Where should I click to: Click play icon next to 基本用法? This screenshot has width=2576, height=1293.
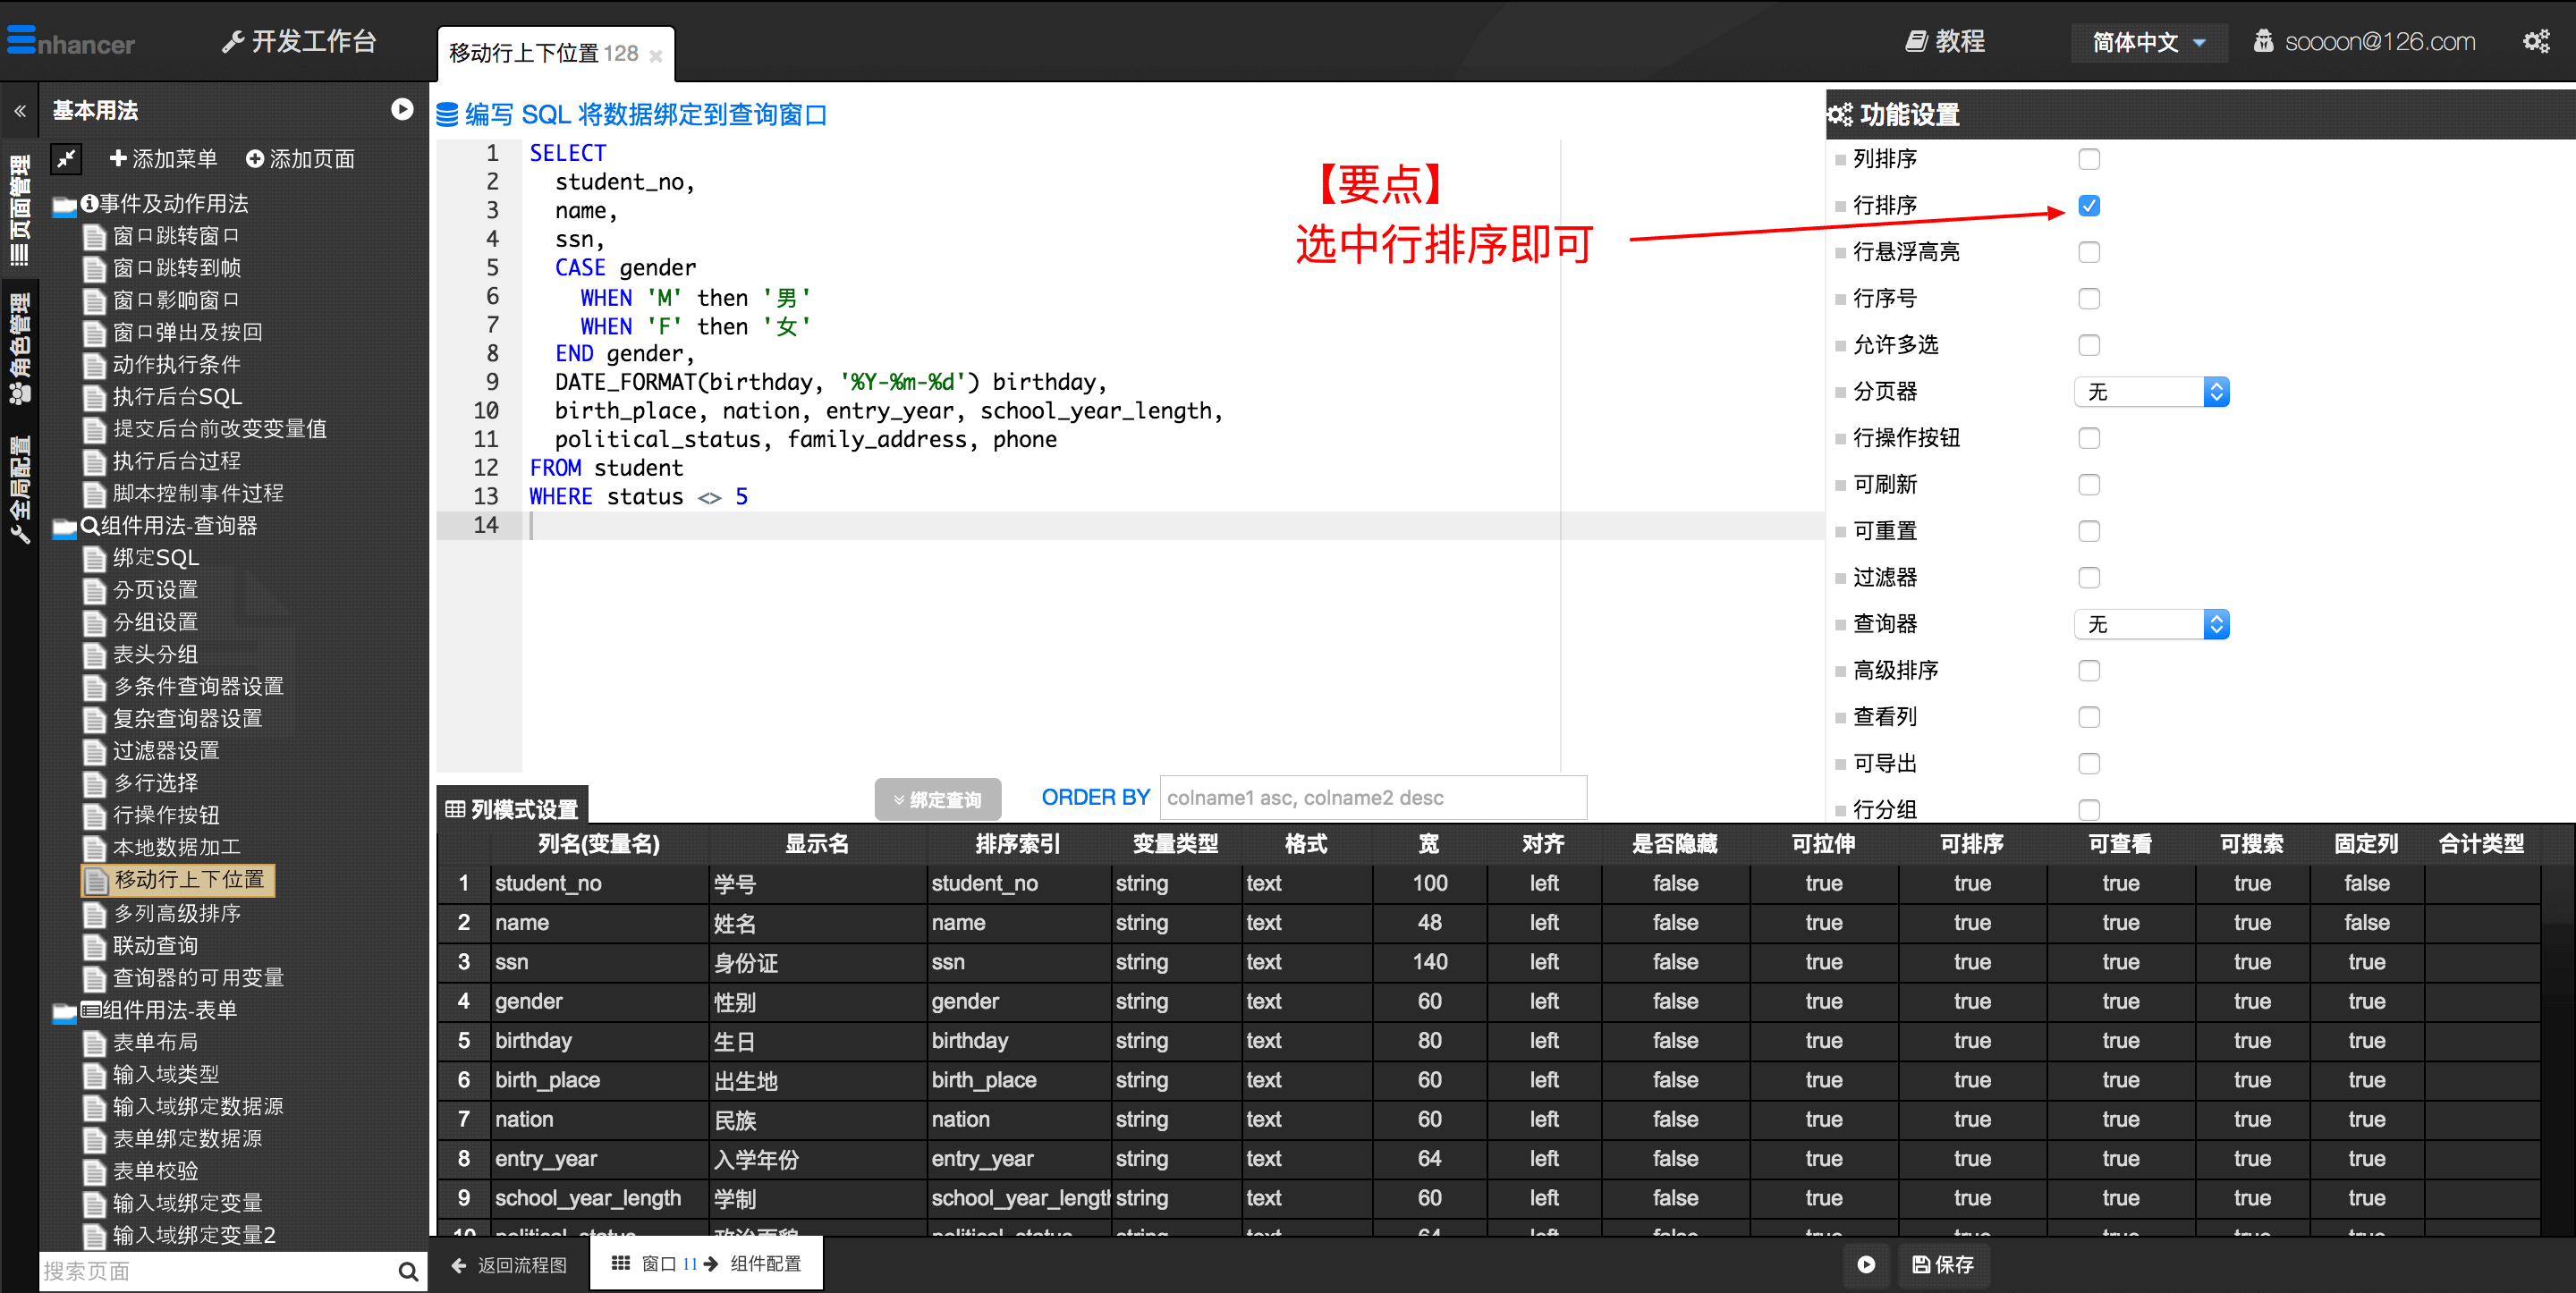[x=402, y=109]
